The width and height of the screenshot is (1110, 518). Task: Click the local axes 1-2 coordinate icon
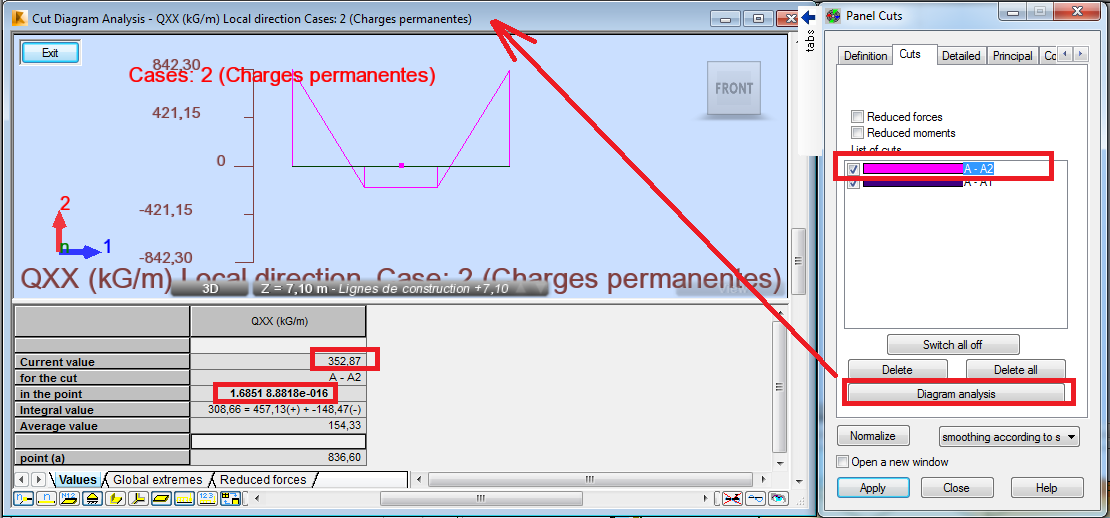(x=79, y=228)
